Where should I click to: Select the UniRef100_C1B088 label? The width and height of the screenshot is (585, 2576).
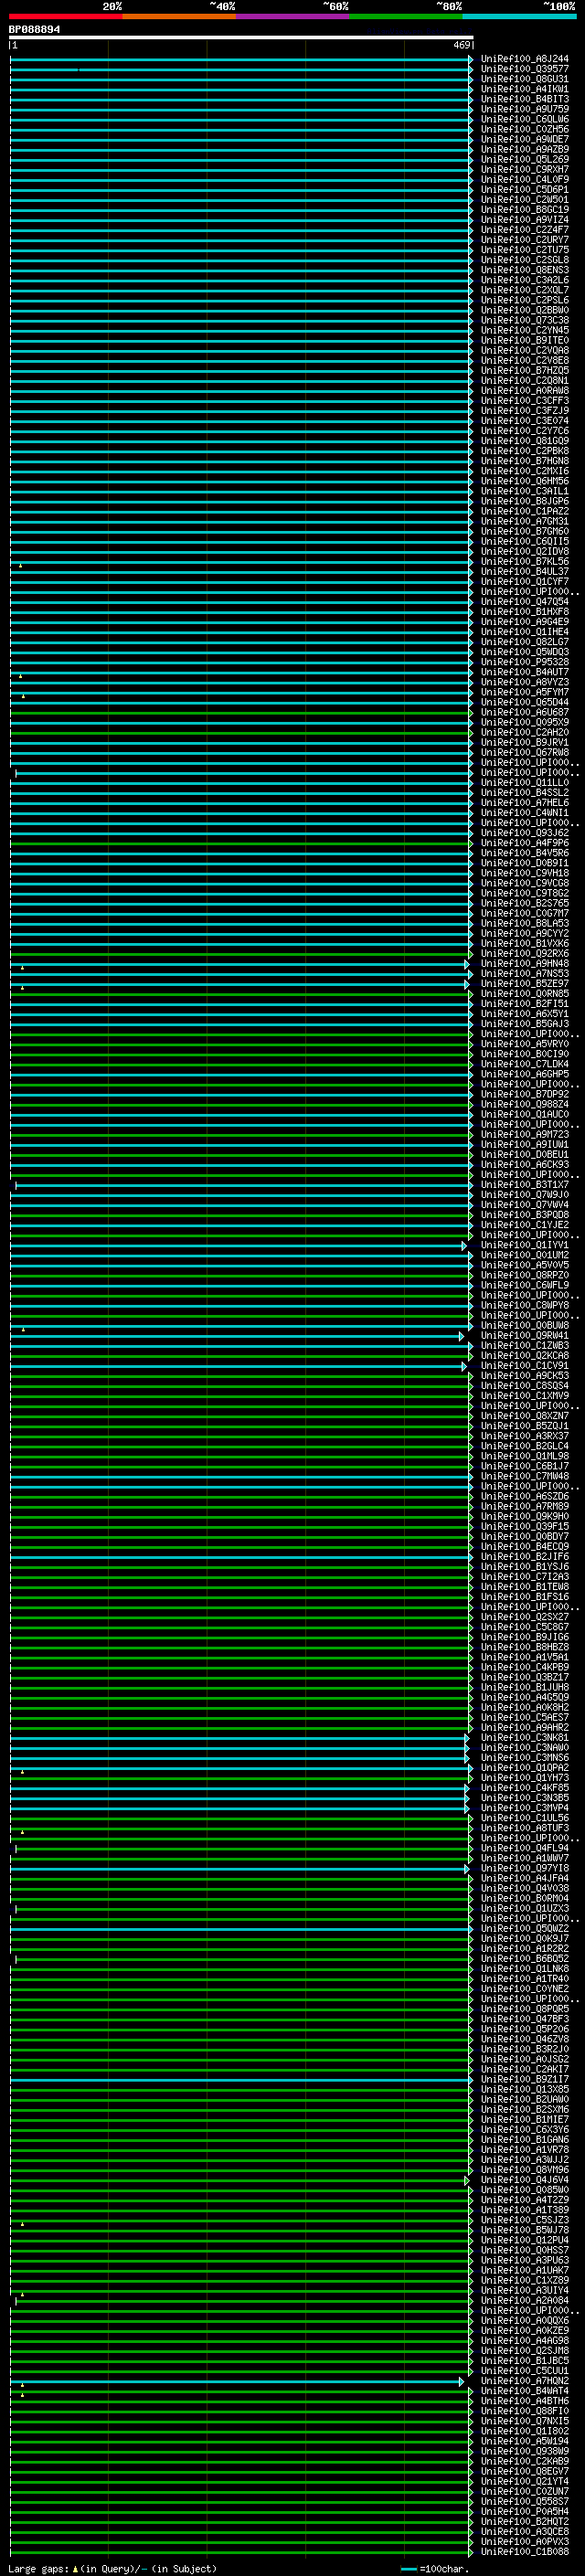click(524, 2552)
